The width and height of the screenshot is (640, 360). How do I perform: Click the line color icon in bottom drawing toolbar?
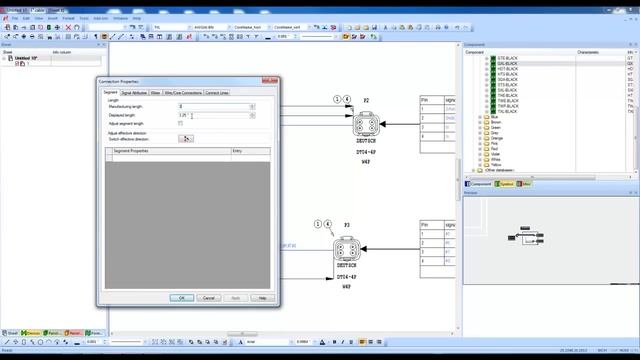(77, 342)
